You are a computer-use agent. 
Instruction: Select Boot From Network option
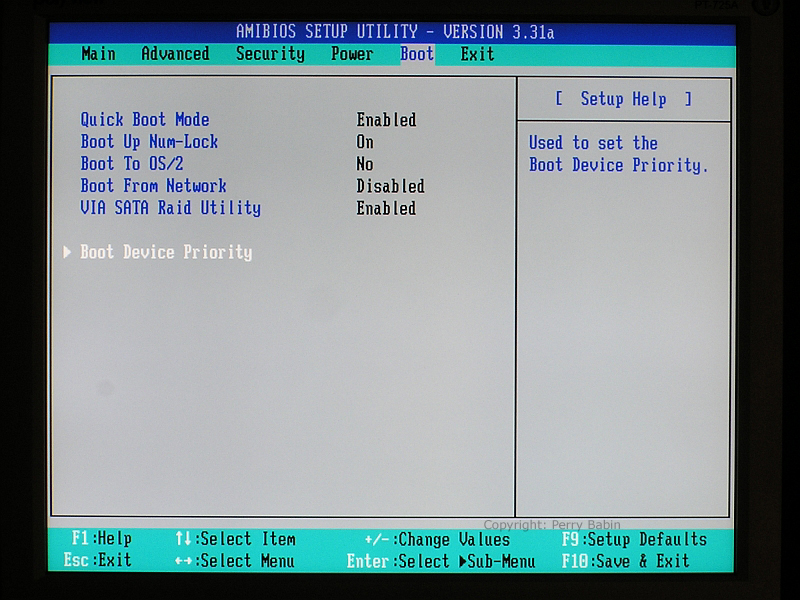pyautogui.click(x=153, y=186)
